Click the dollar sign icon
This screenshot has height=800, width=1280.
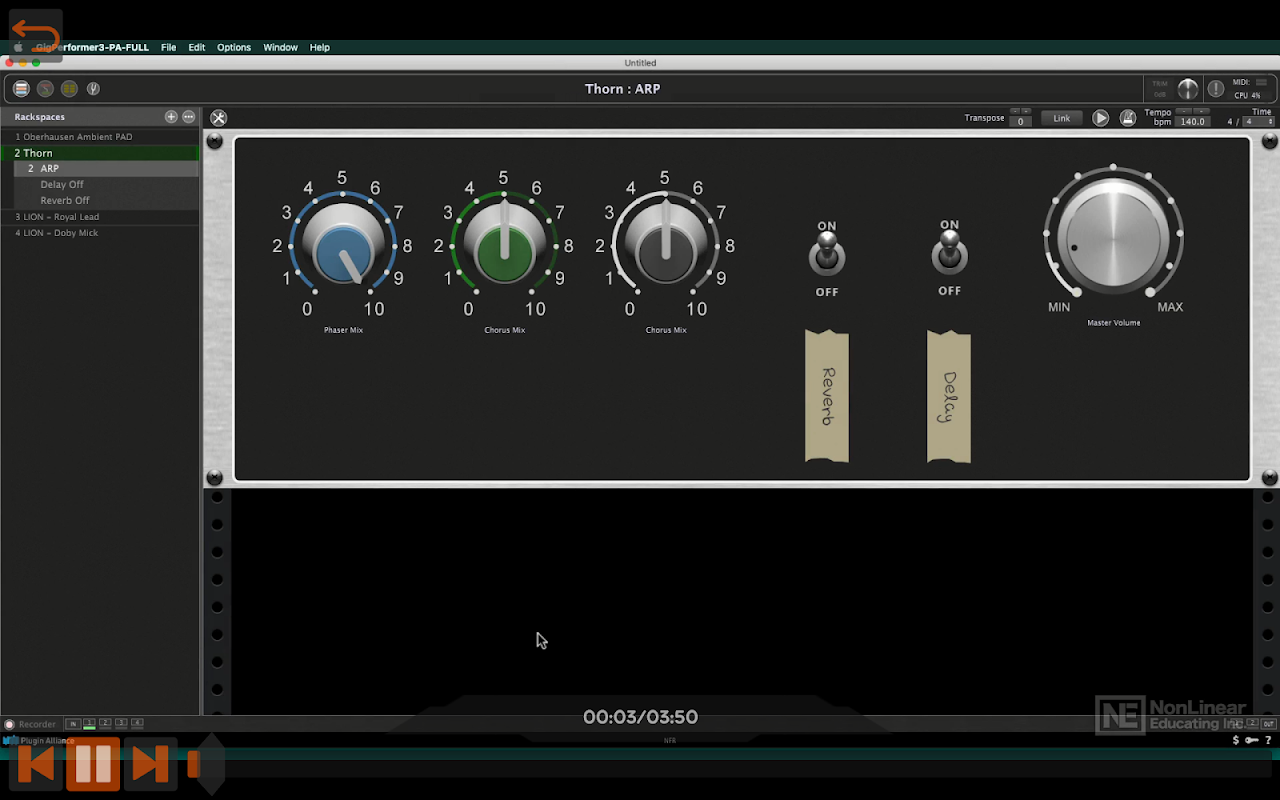[1237, 741]
